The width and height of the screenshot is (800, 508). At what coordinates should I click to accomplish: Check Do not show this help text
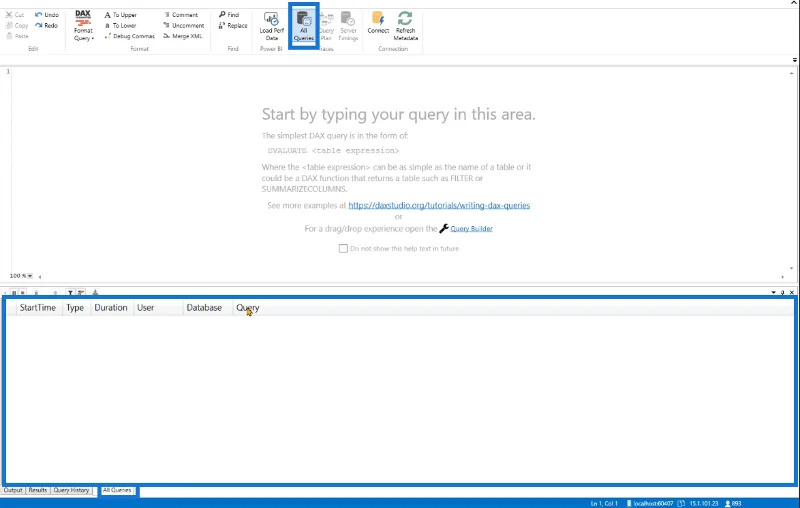coord(343,248)
